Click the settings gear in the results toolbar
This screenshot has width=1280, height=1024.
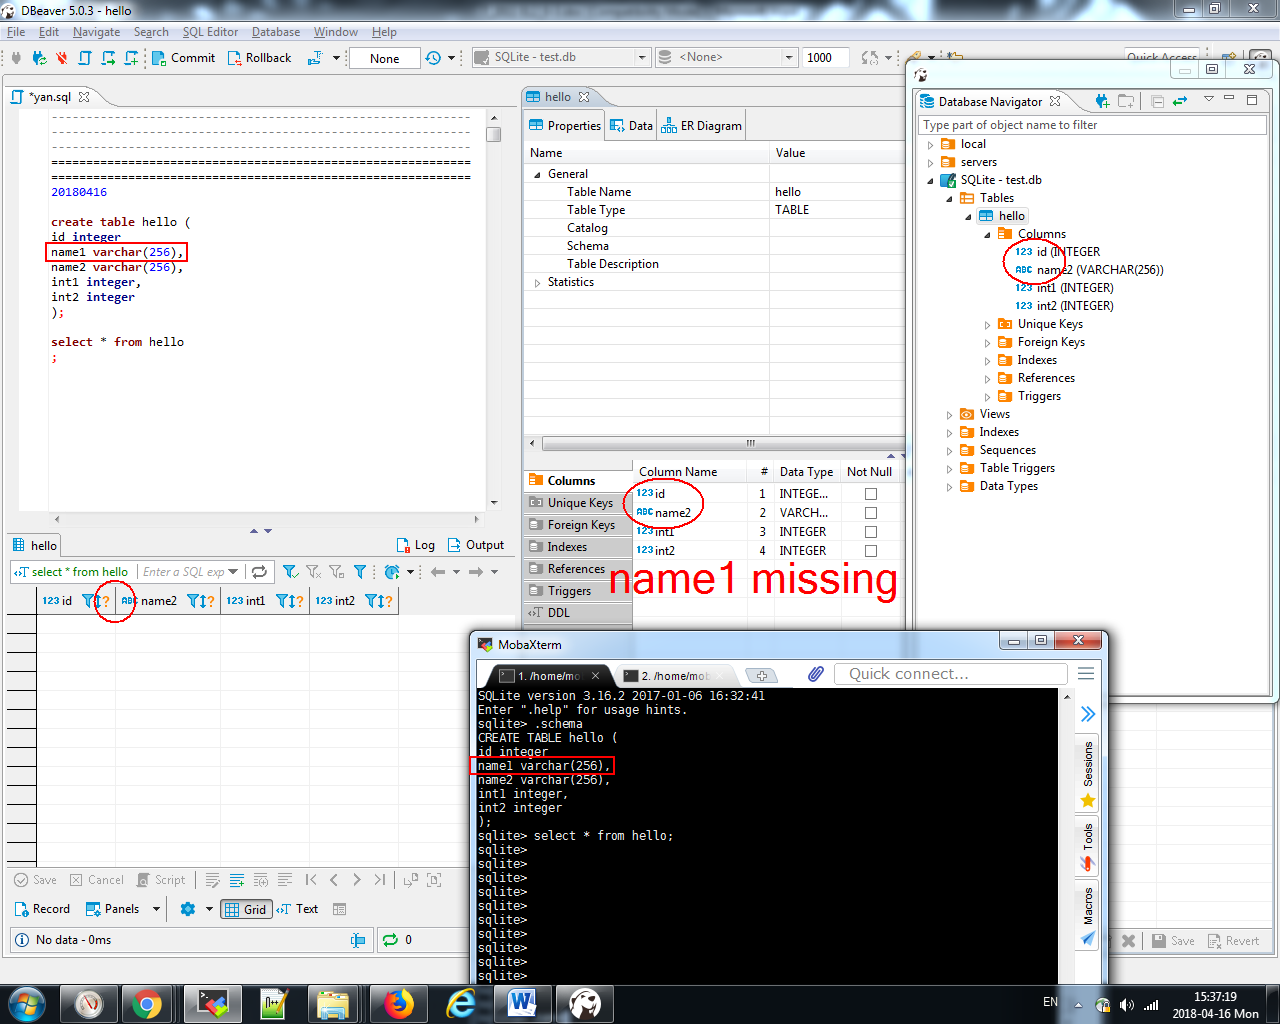pyautogui.click(x=186, y=909)
